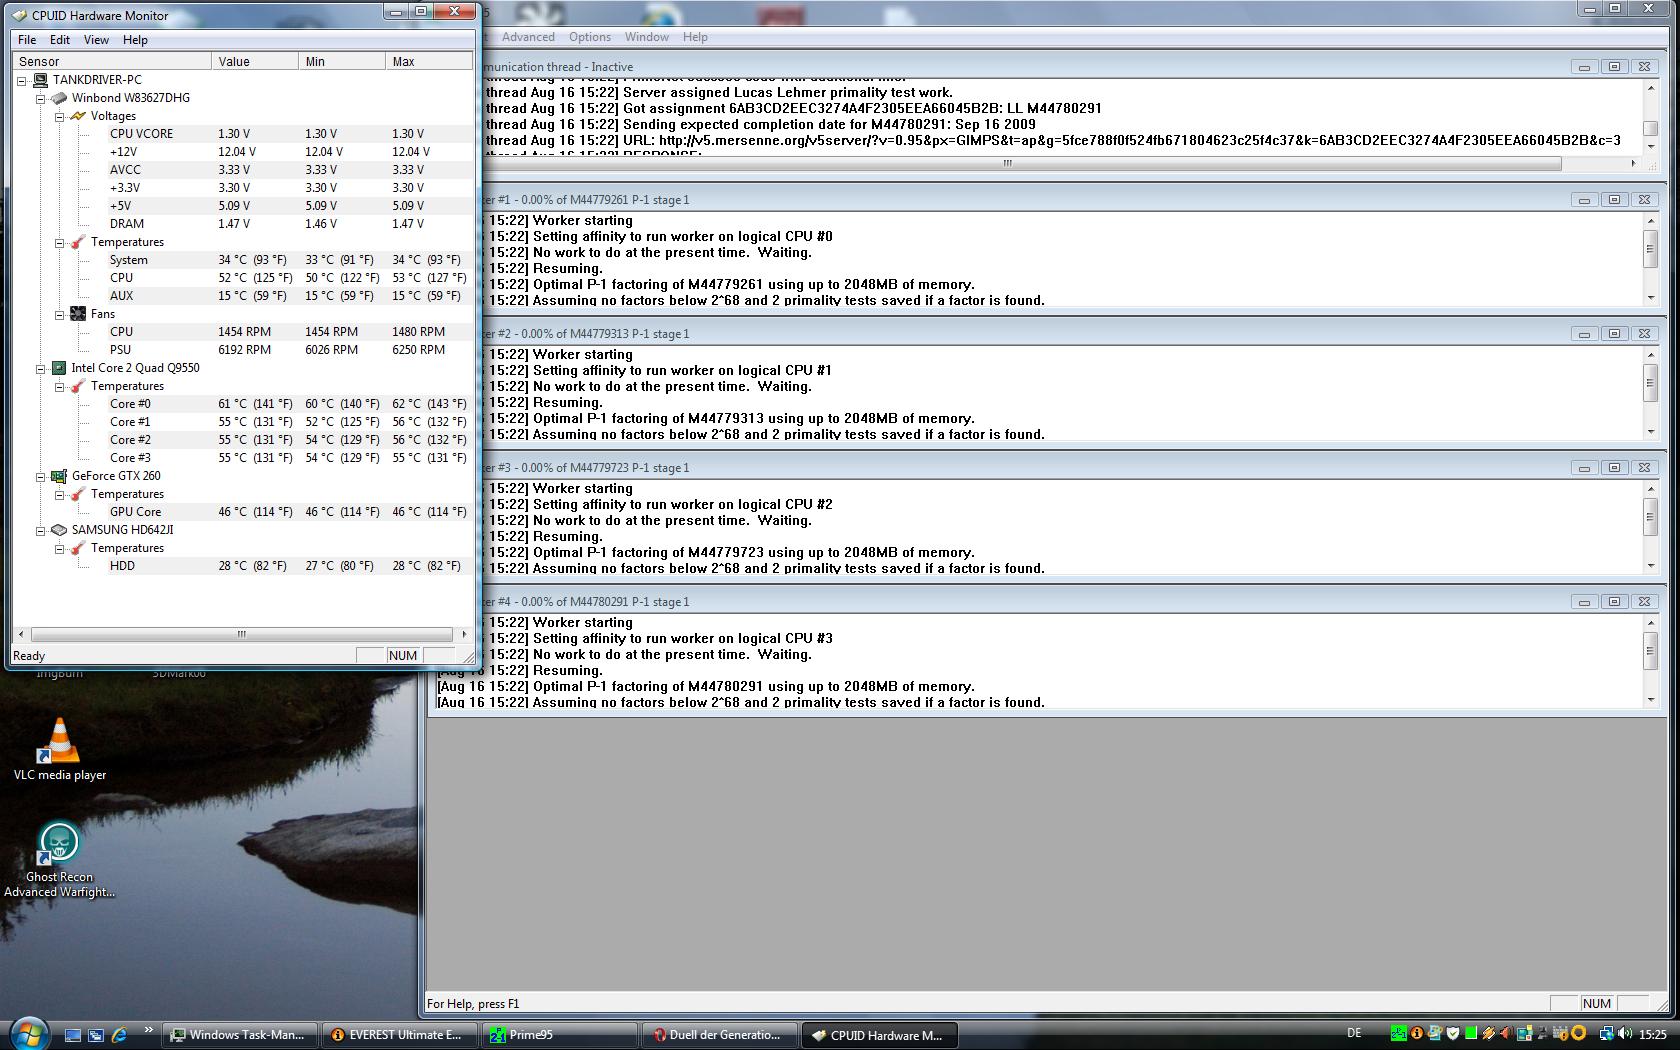This screenshot has width=1680, height=1050.
Task: Switch to Windows Task-Manager taskbar button
Action: 240,1035
